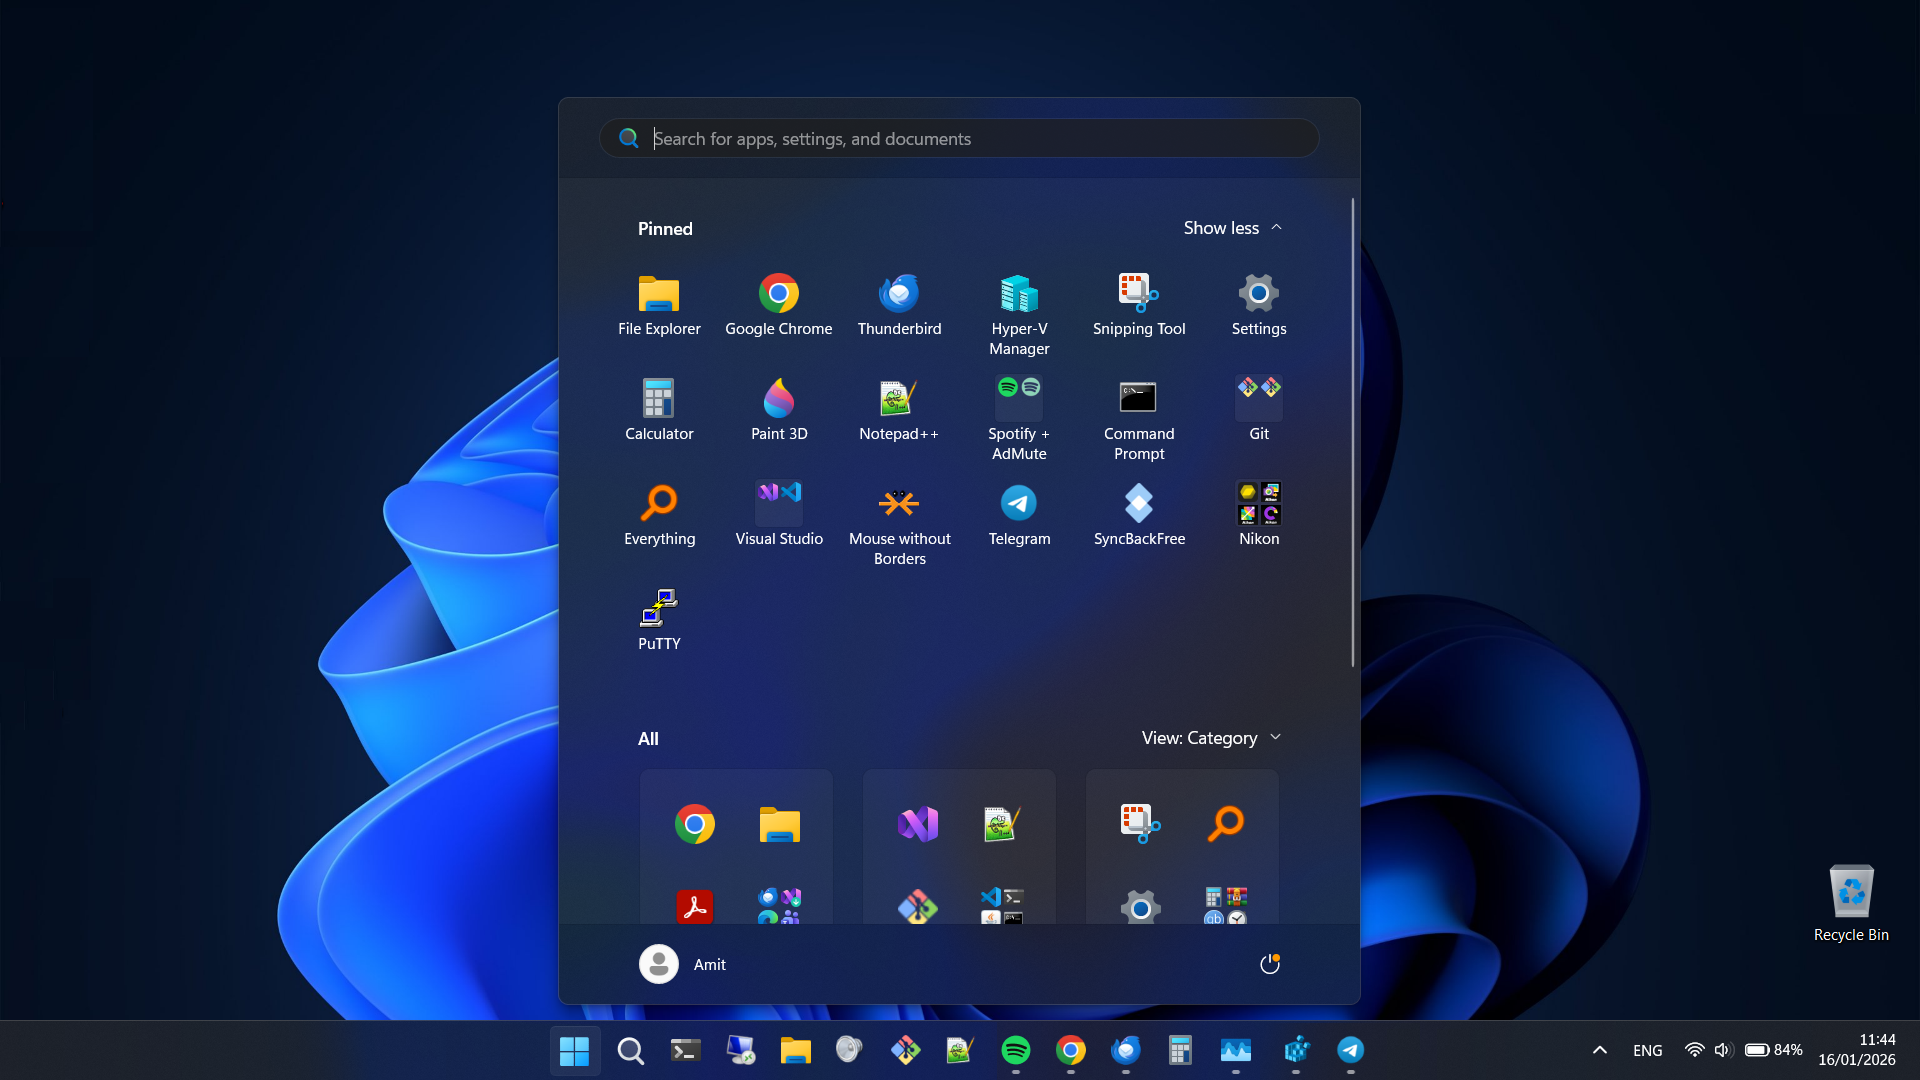The height and width of the screenshot is (1080, 1920).
Task: Expand the Spotify + AdMute pinned folder
Action: coord(1019,420)
